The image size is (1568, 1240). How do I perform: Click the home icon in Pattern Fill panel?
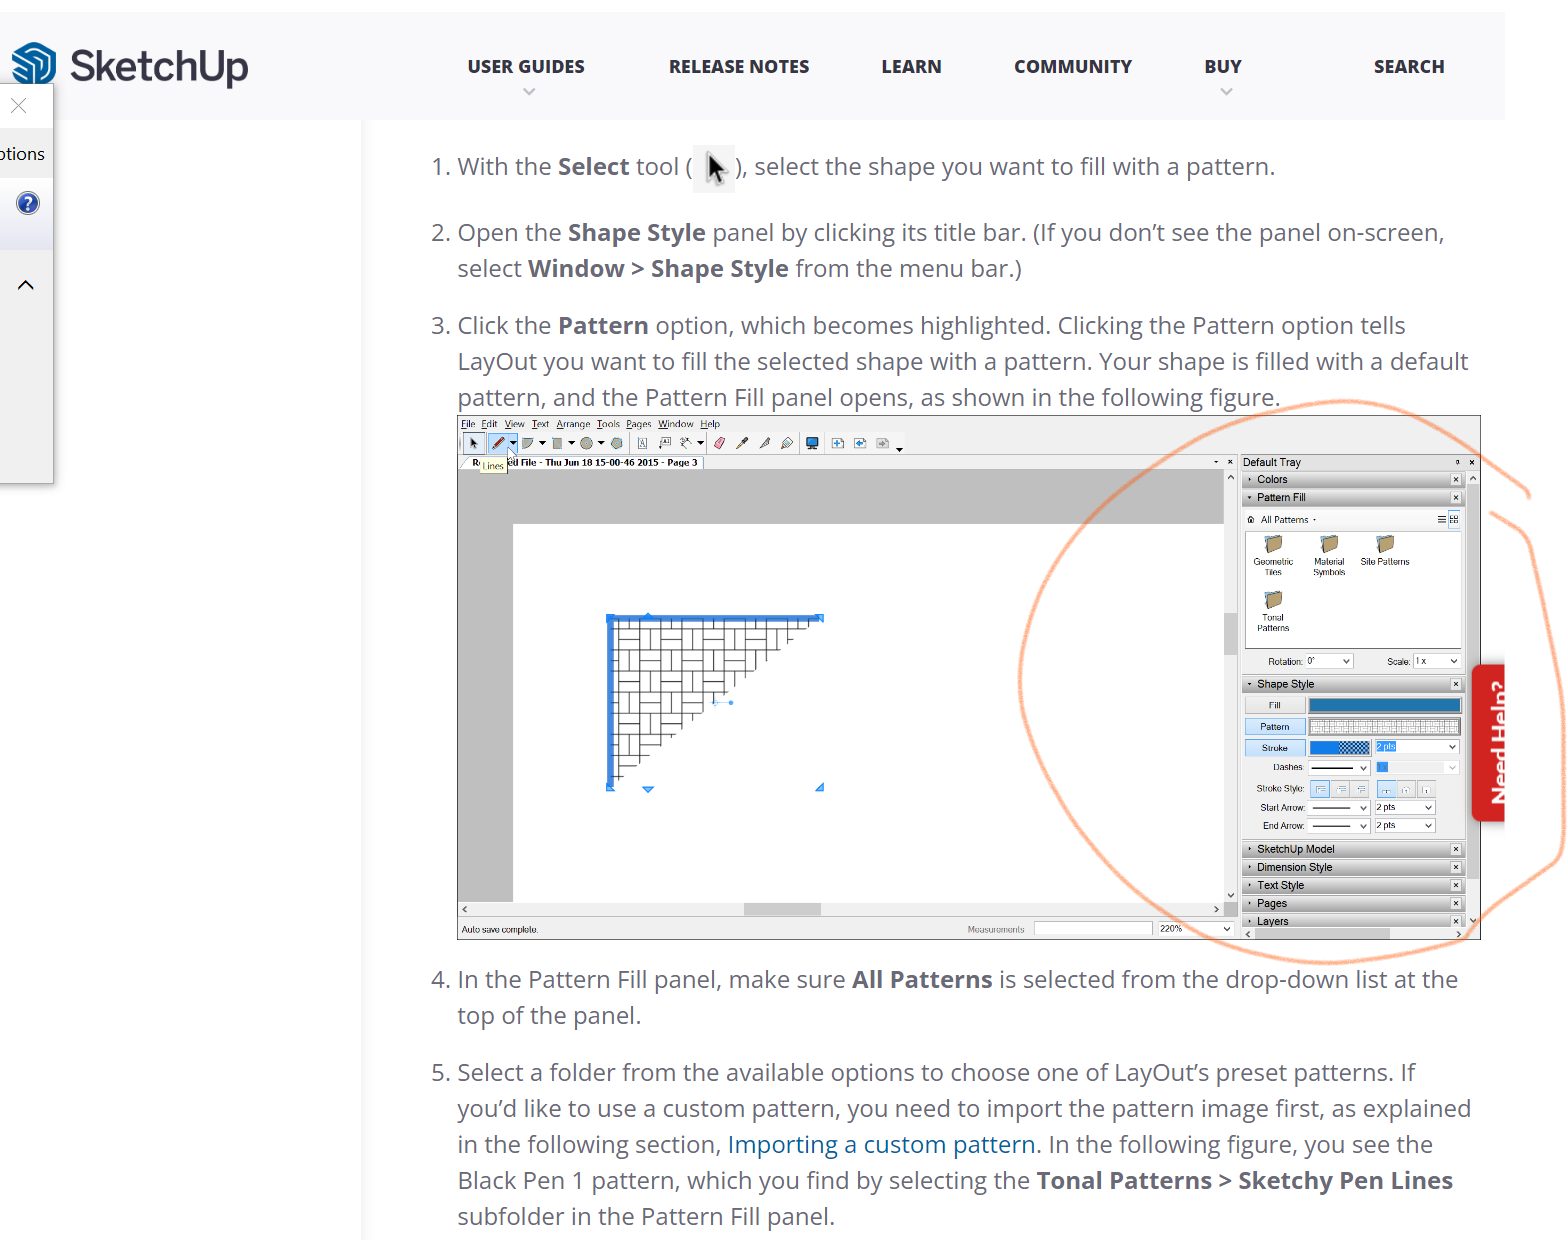tap(1251, 520)
